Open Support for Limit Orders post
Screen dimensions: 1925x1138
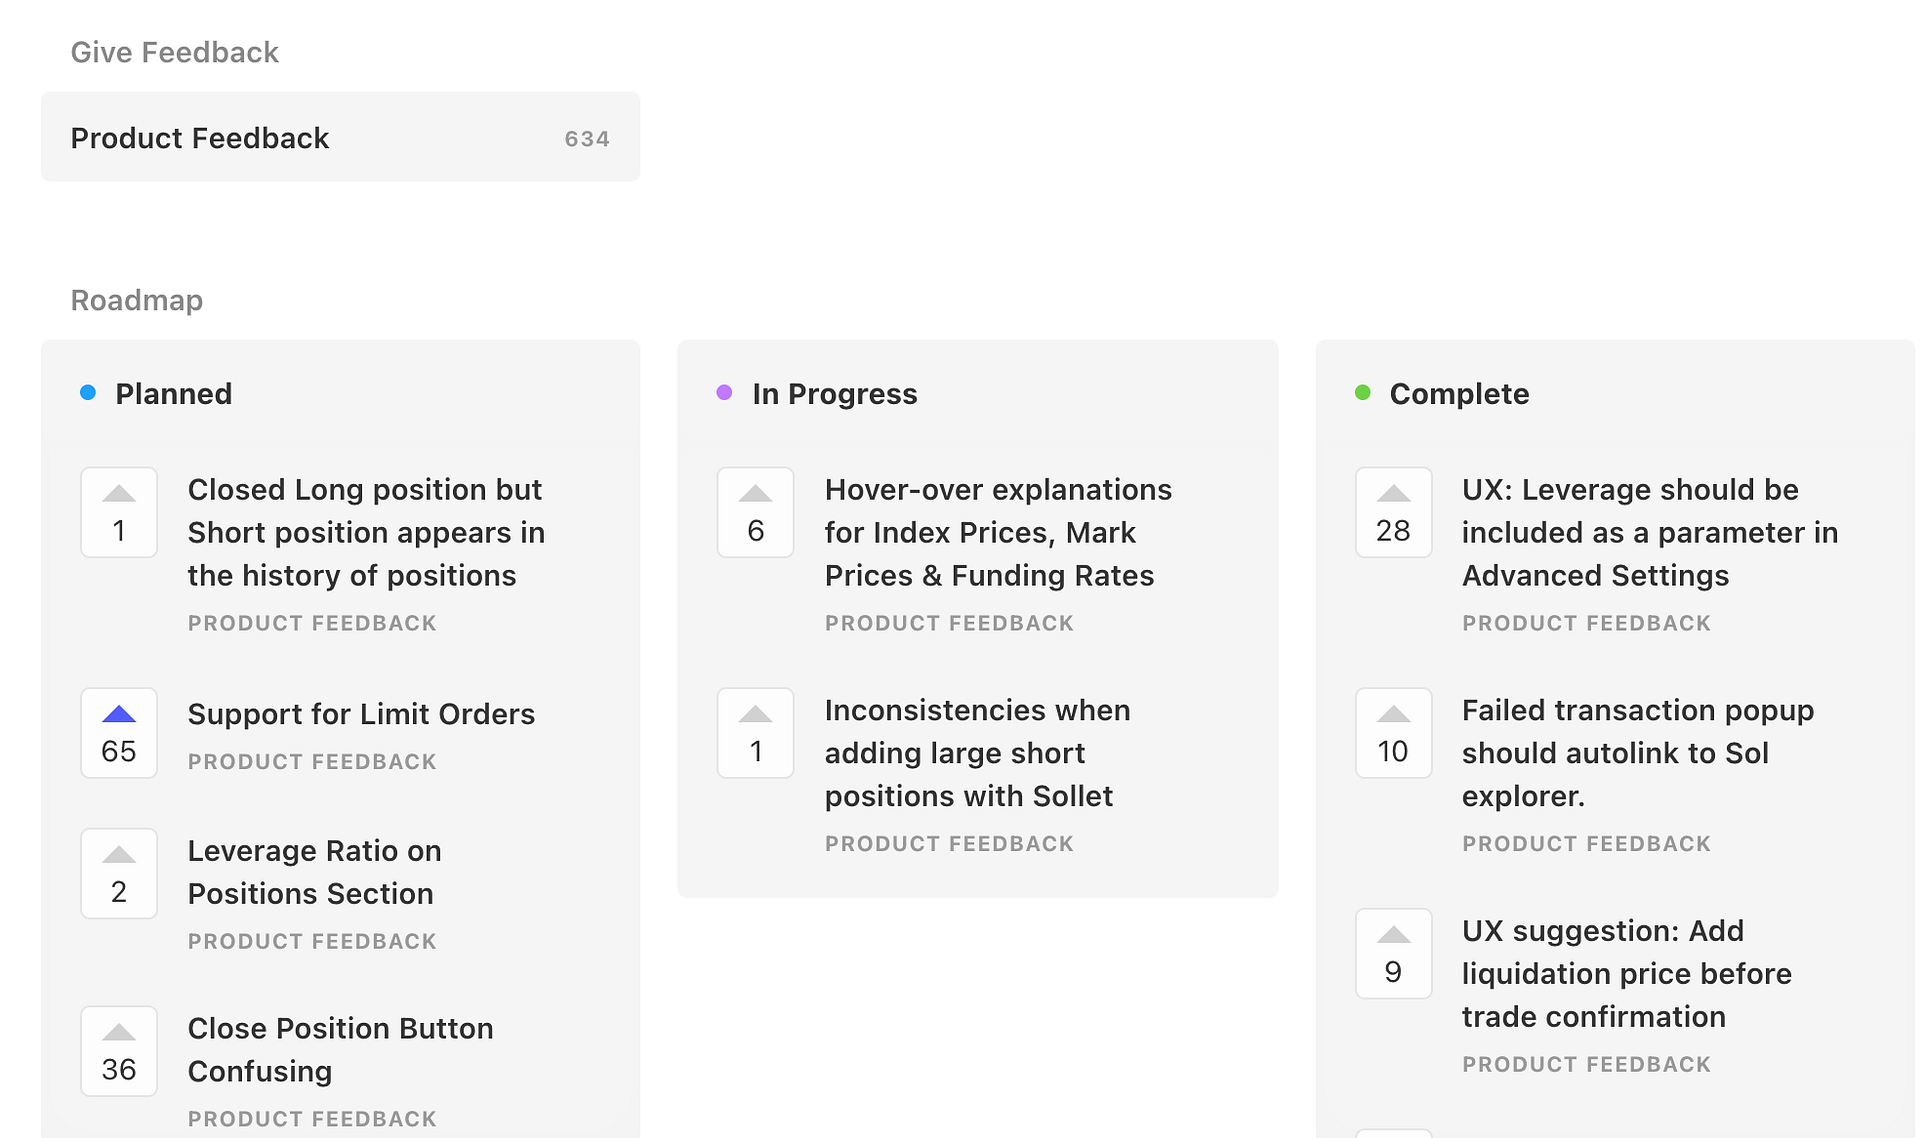361,714
